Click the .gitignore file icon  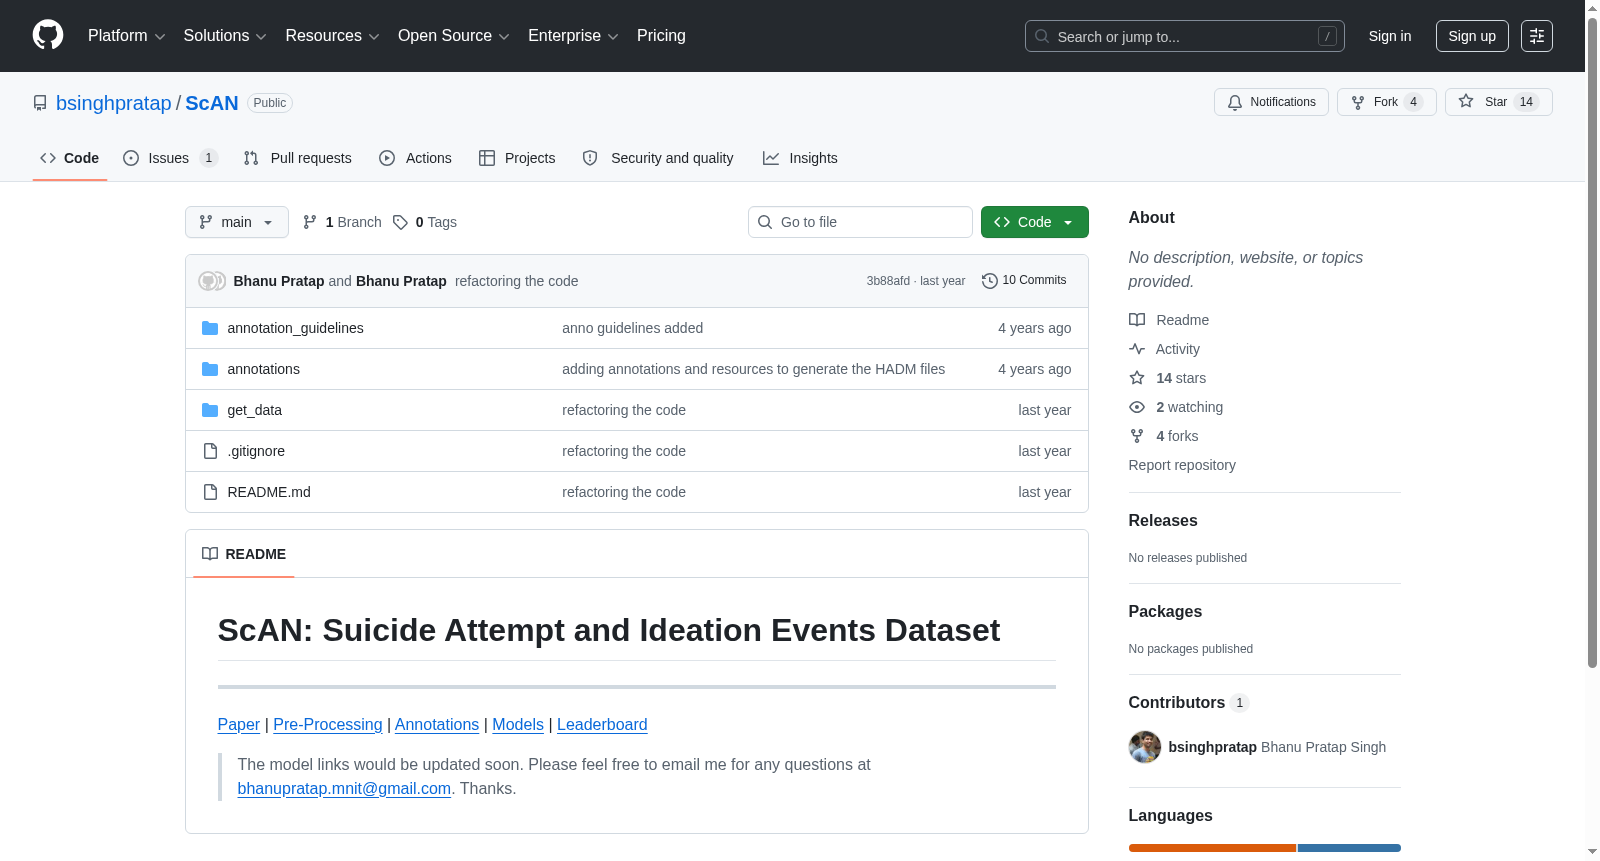tap(210, 451)
